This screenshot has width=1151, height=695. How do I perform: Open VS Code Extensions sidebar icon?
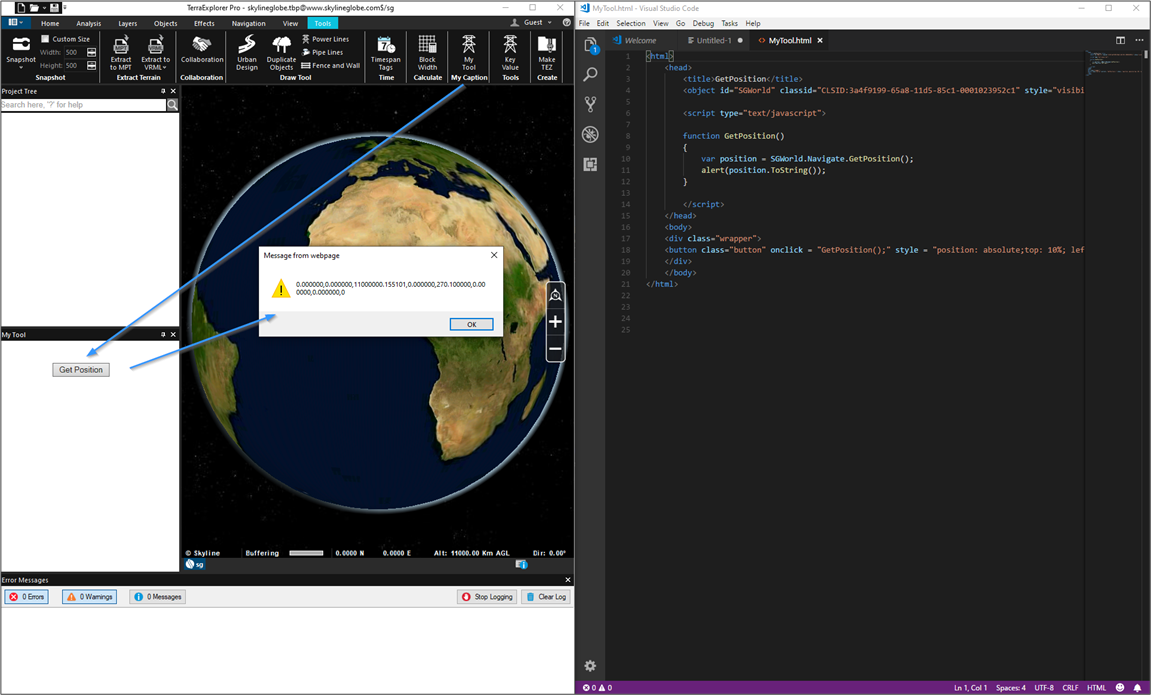[590, 164]
